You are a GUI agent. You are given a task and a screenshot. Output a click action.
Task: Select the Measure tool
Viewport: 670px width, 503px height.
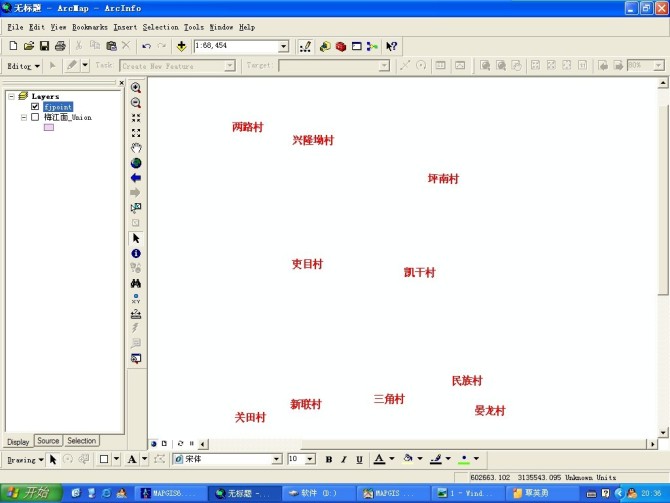136,314
